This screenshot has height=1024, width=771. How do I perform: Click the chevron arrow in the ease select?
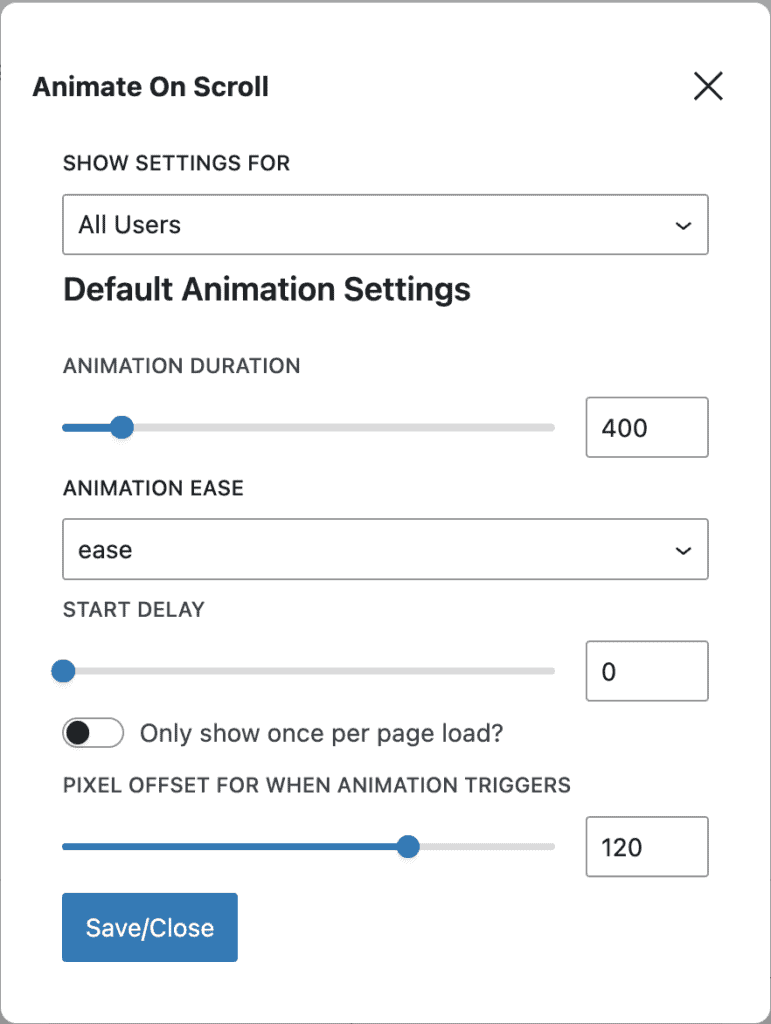click(x=683, y=551)
